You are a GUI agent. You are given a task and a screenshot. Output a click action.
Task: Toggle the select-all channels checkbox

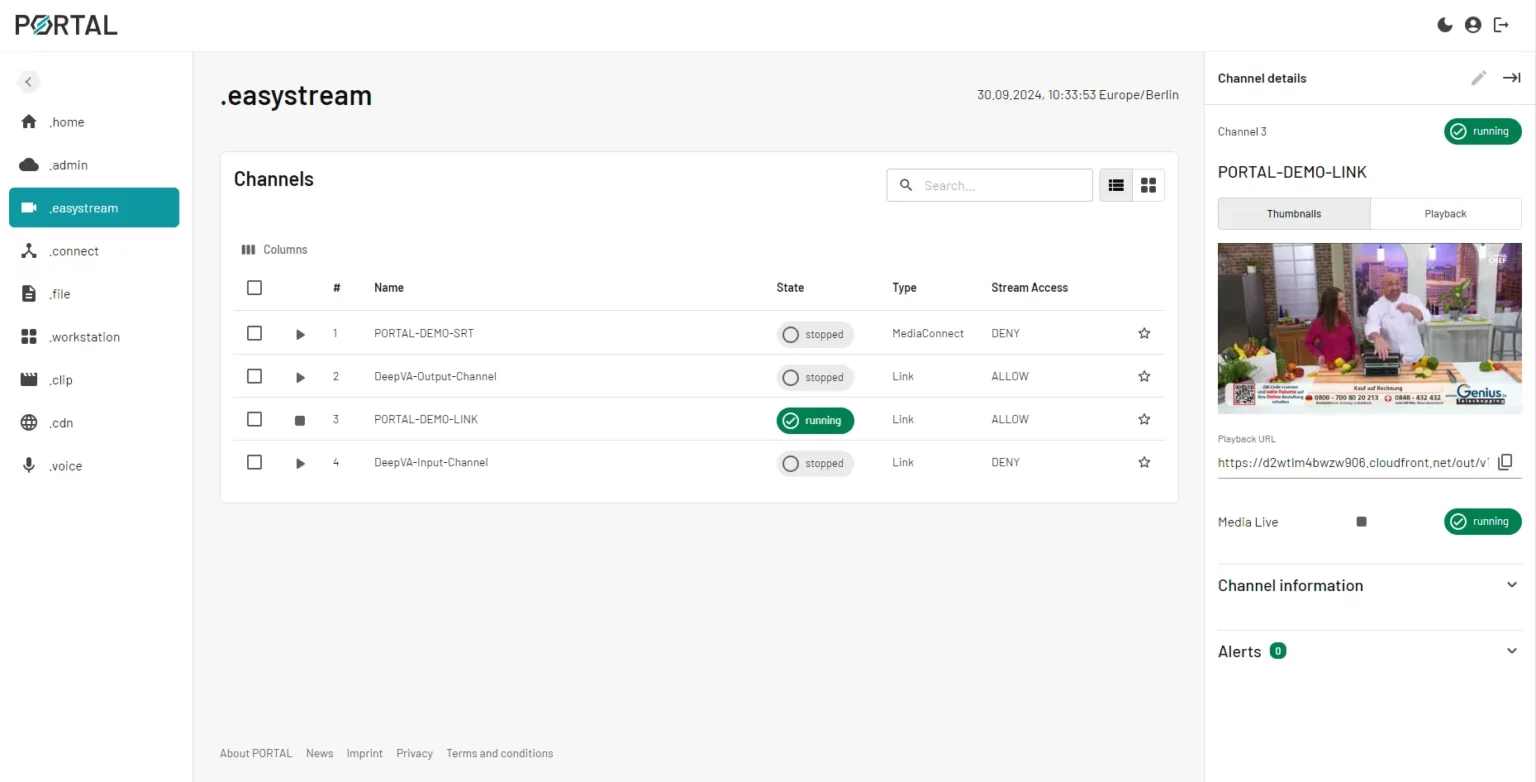(254, 288)
